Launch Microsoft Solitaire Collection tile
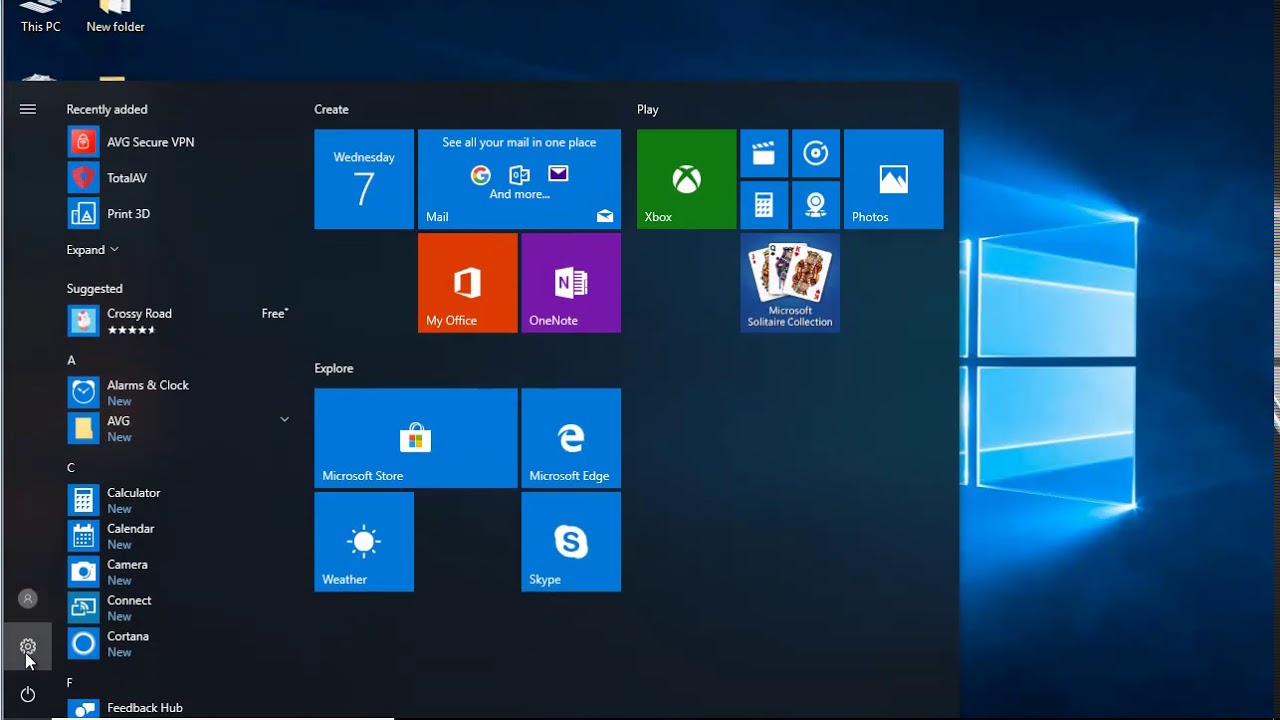 click(790, 283)
